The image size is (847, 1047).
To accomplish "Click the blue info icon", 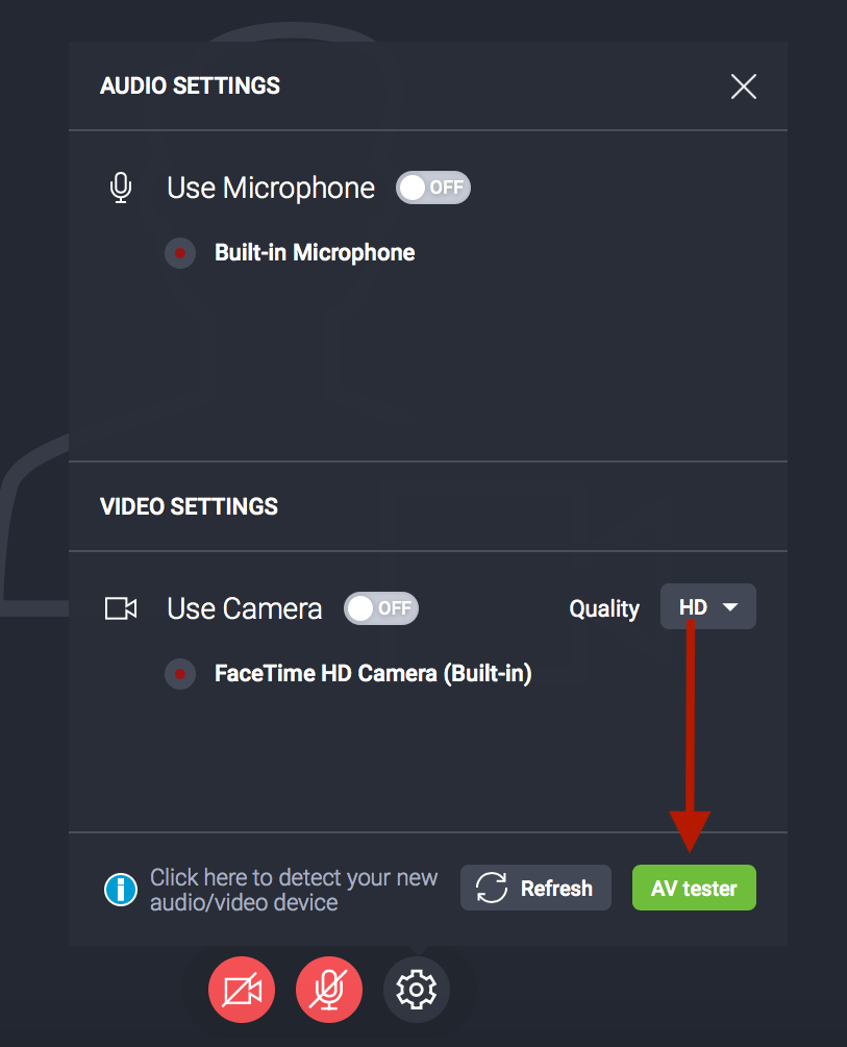I will [x=121, y=888].
